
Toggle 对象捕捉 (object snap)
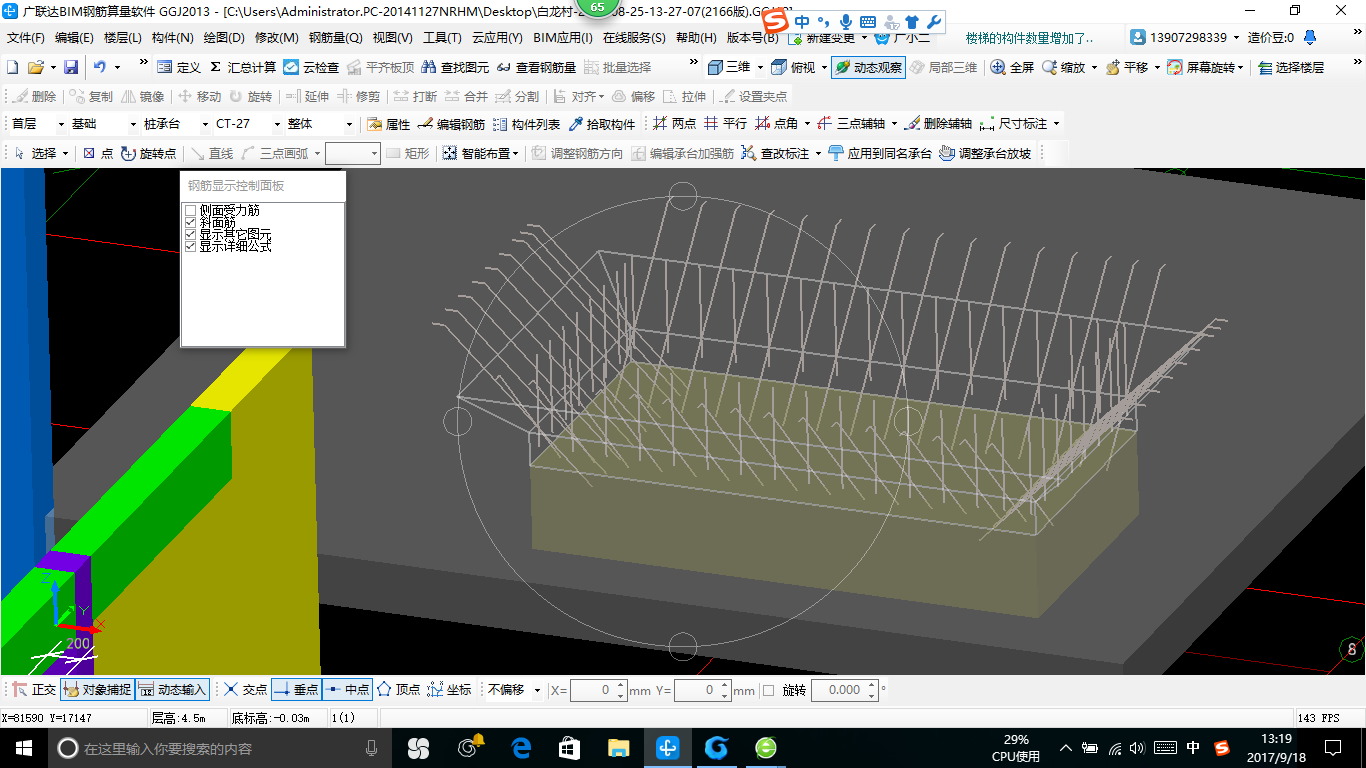(x=97, y=690)
